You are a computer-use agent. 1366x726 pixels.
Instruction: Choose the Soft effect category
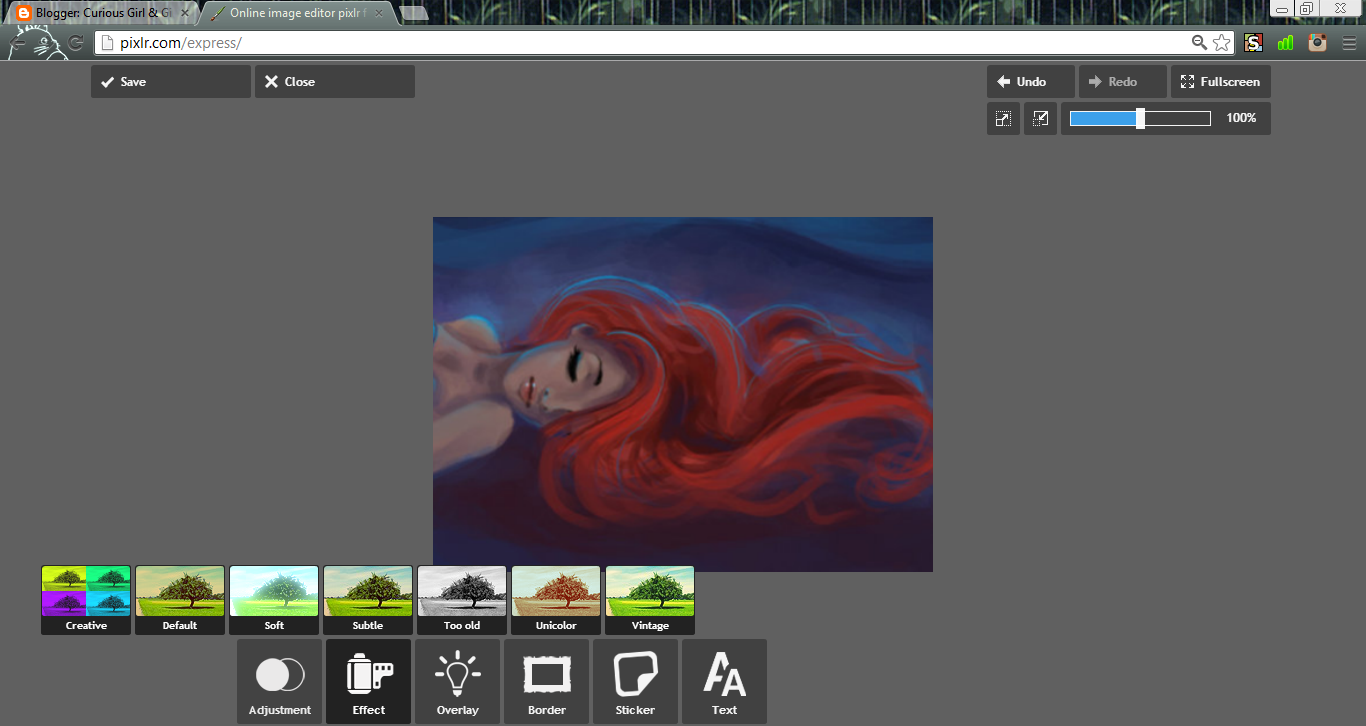(x=274, y=600)
